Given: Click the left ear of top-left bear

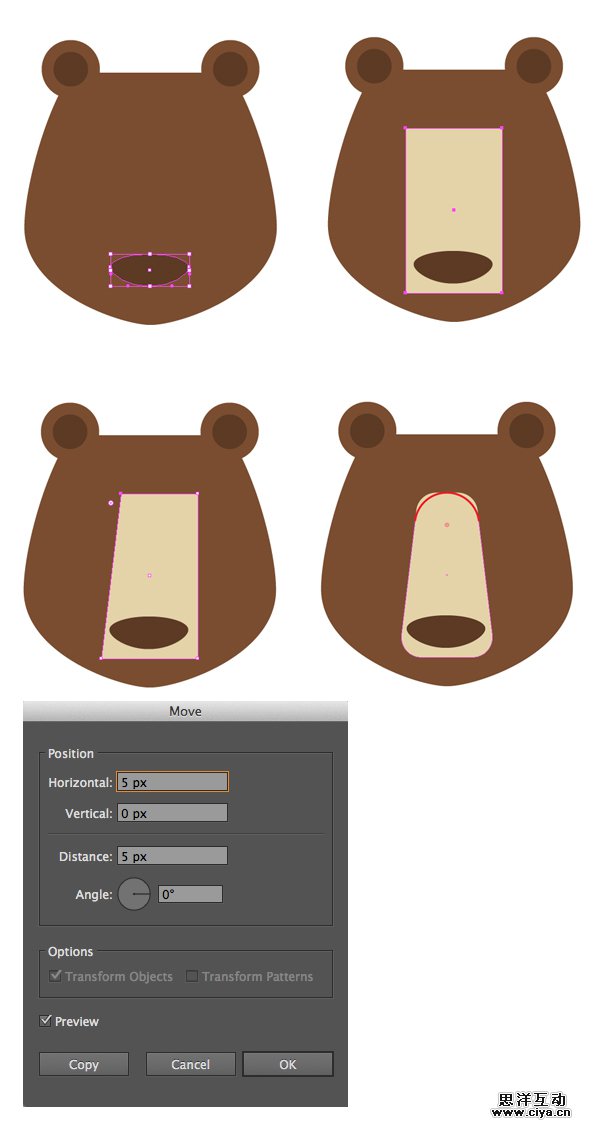Looking at the screenshot, I should click(x=70, y=69).
